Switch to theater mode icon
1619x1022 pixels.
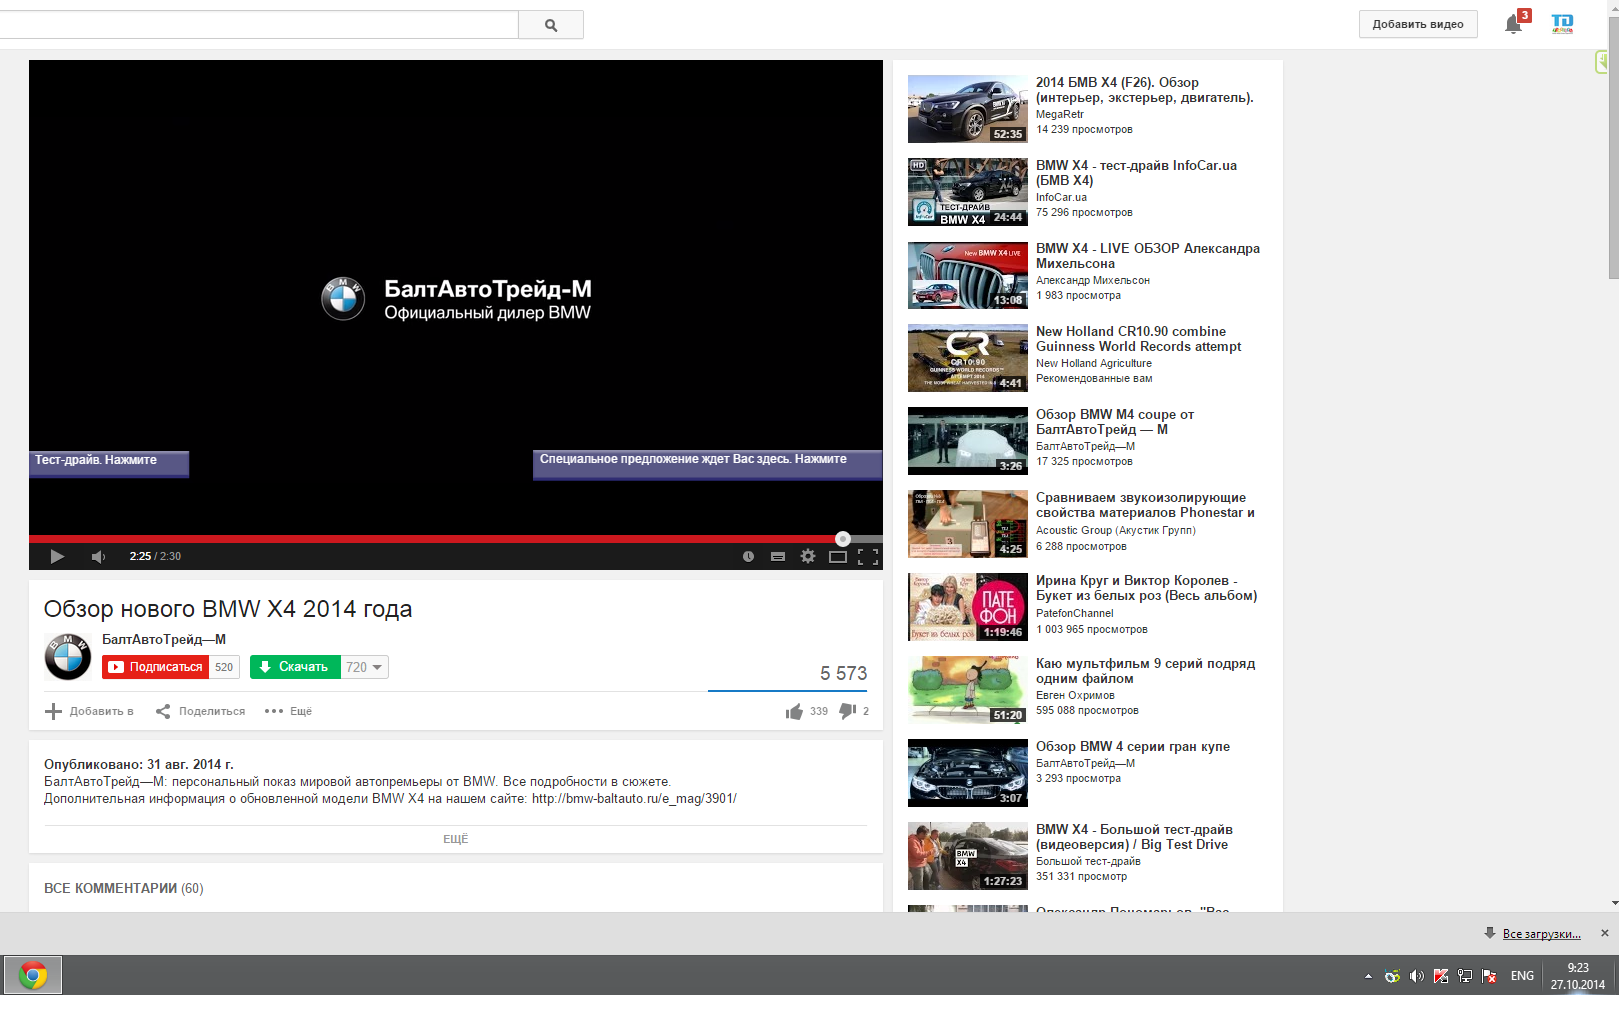pyautogui.click(x=838, y=557)
